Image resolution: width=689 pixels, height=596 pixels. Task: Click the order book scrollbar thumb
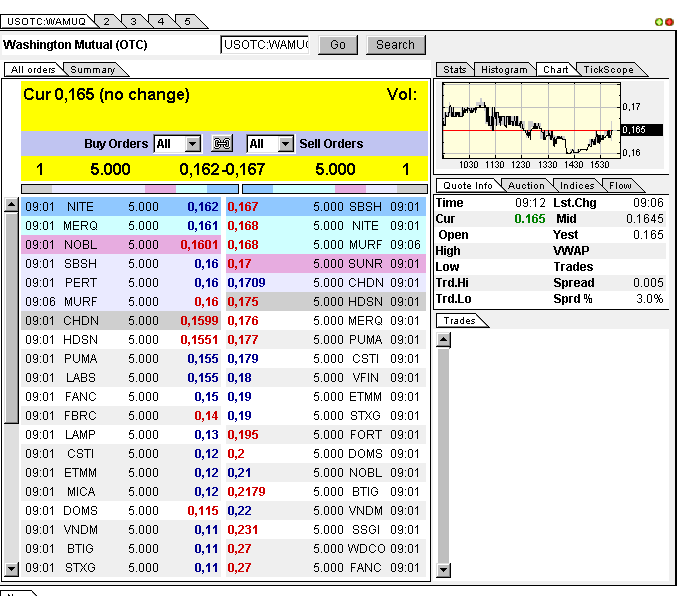click(11, 318)
